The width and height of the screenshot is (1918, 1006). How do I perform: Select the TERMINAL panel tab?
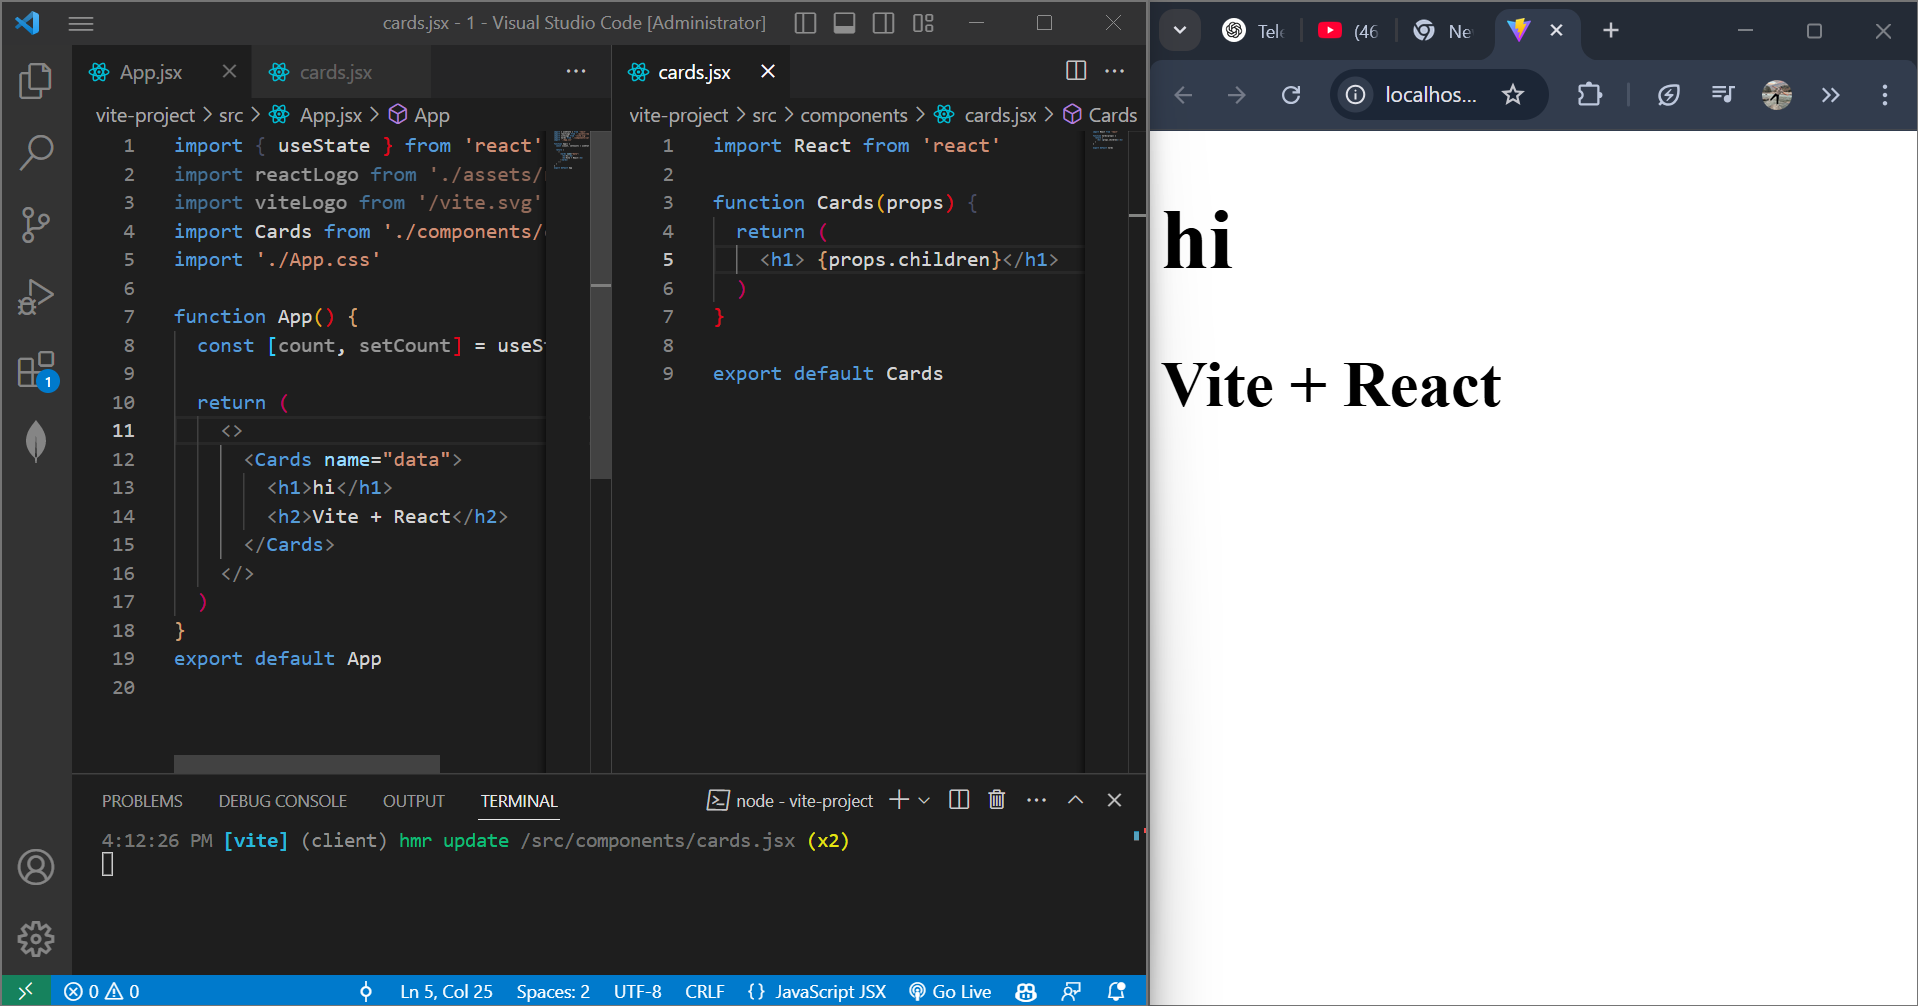(519, 801)
